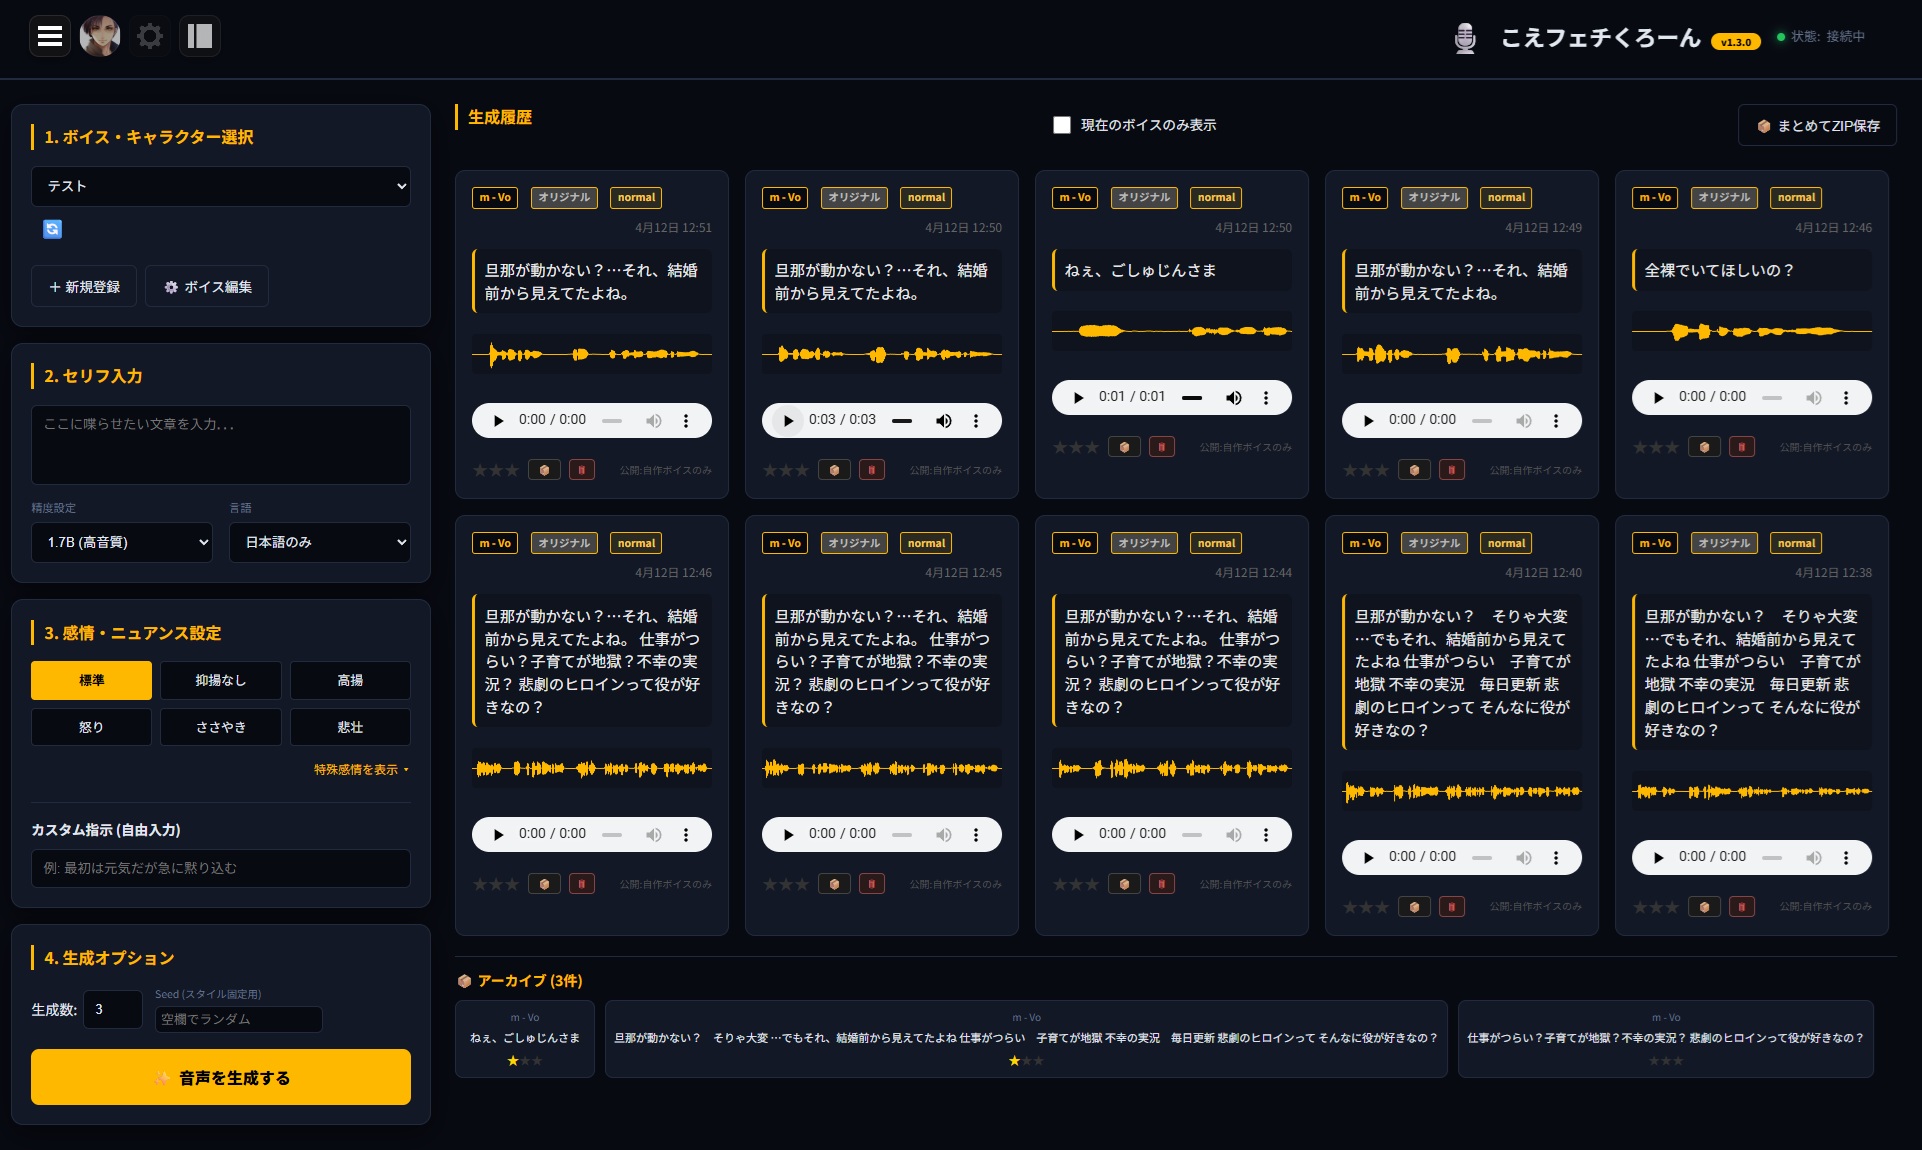The height and width of the screenshot is (1150, 1922).
Task: Click the user avatar icon
Action: tap(100, 37)
